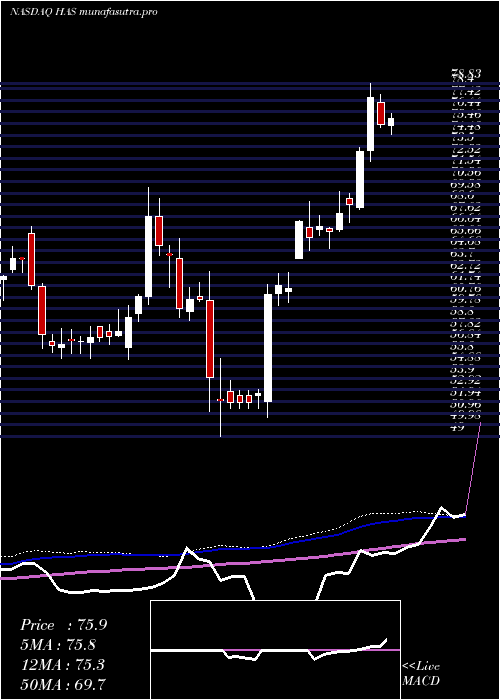Select the '12MA : 75.3' value

(x=62, y=664)
